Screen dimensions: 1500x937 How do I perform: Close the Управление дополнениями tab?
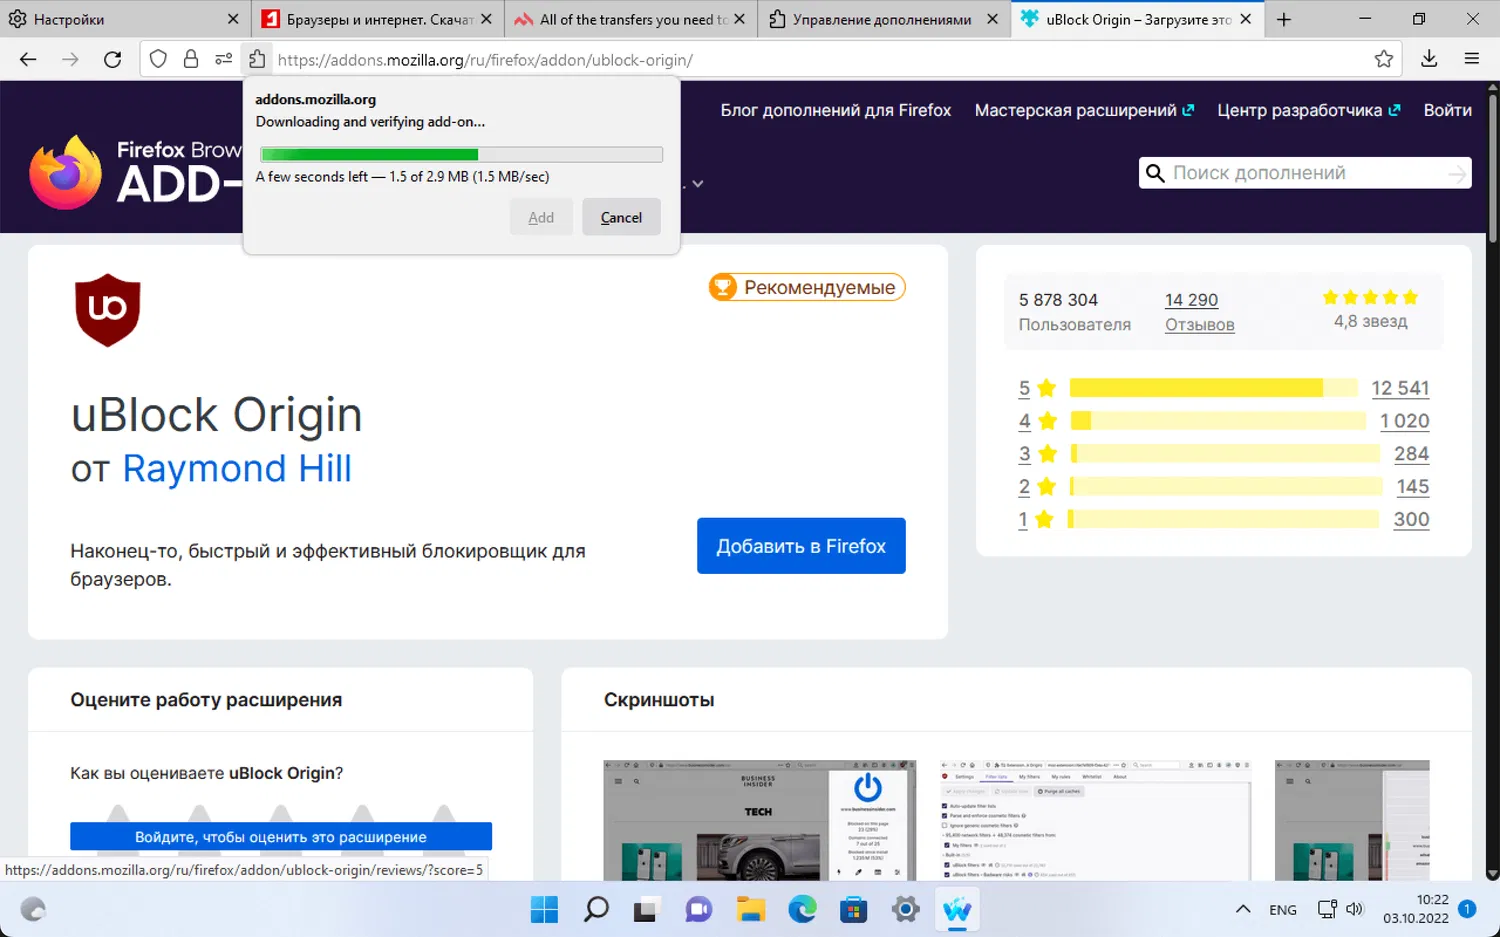992,19
